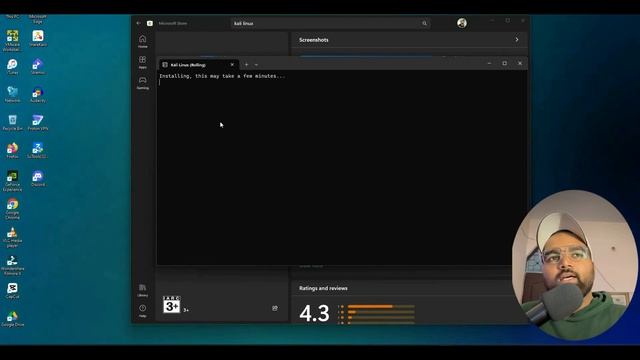Open Wondershare Filmora desktop shortcut
This screenshot has height=360, width=640.
click(12, 265)
